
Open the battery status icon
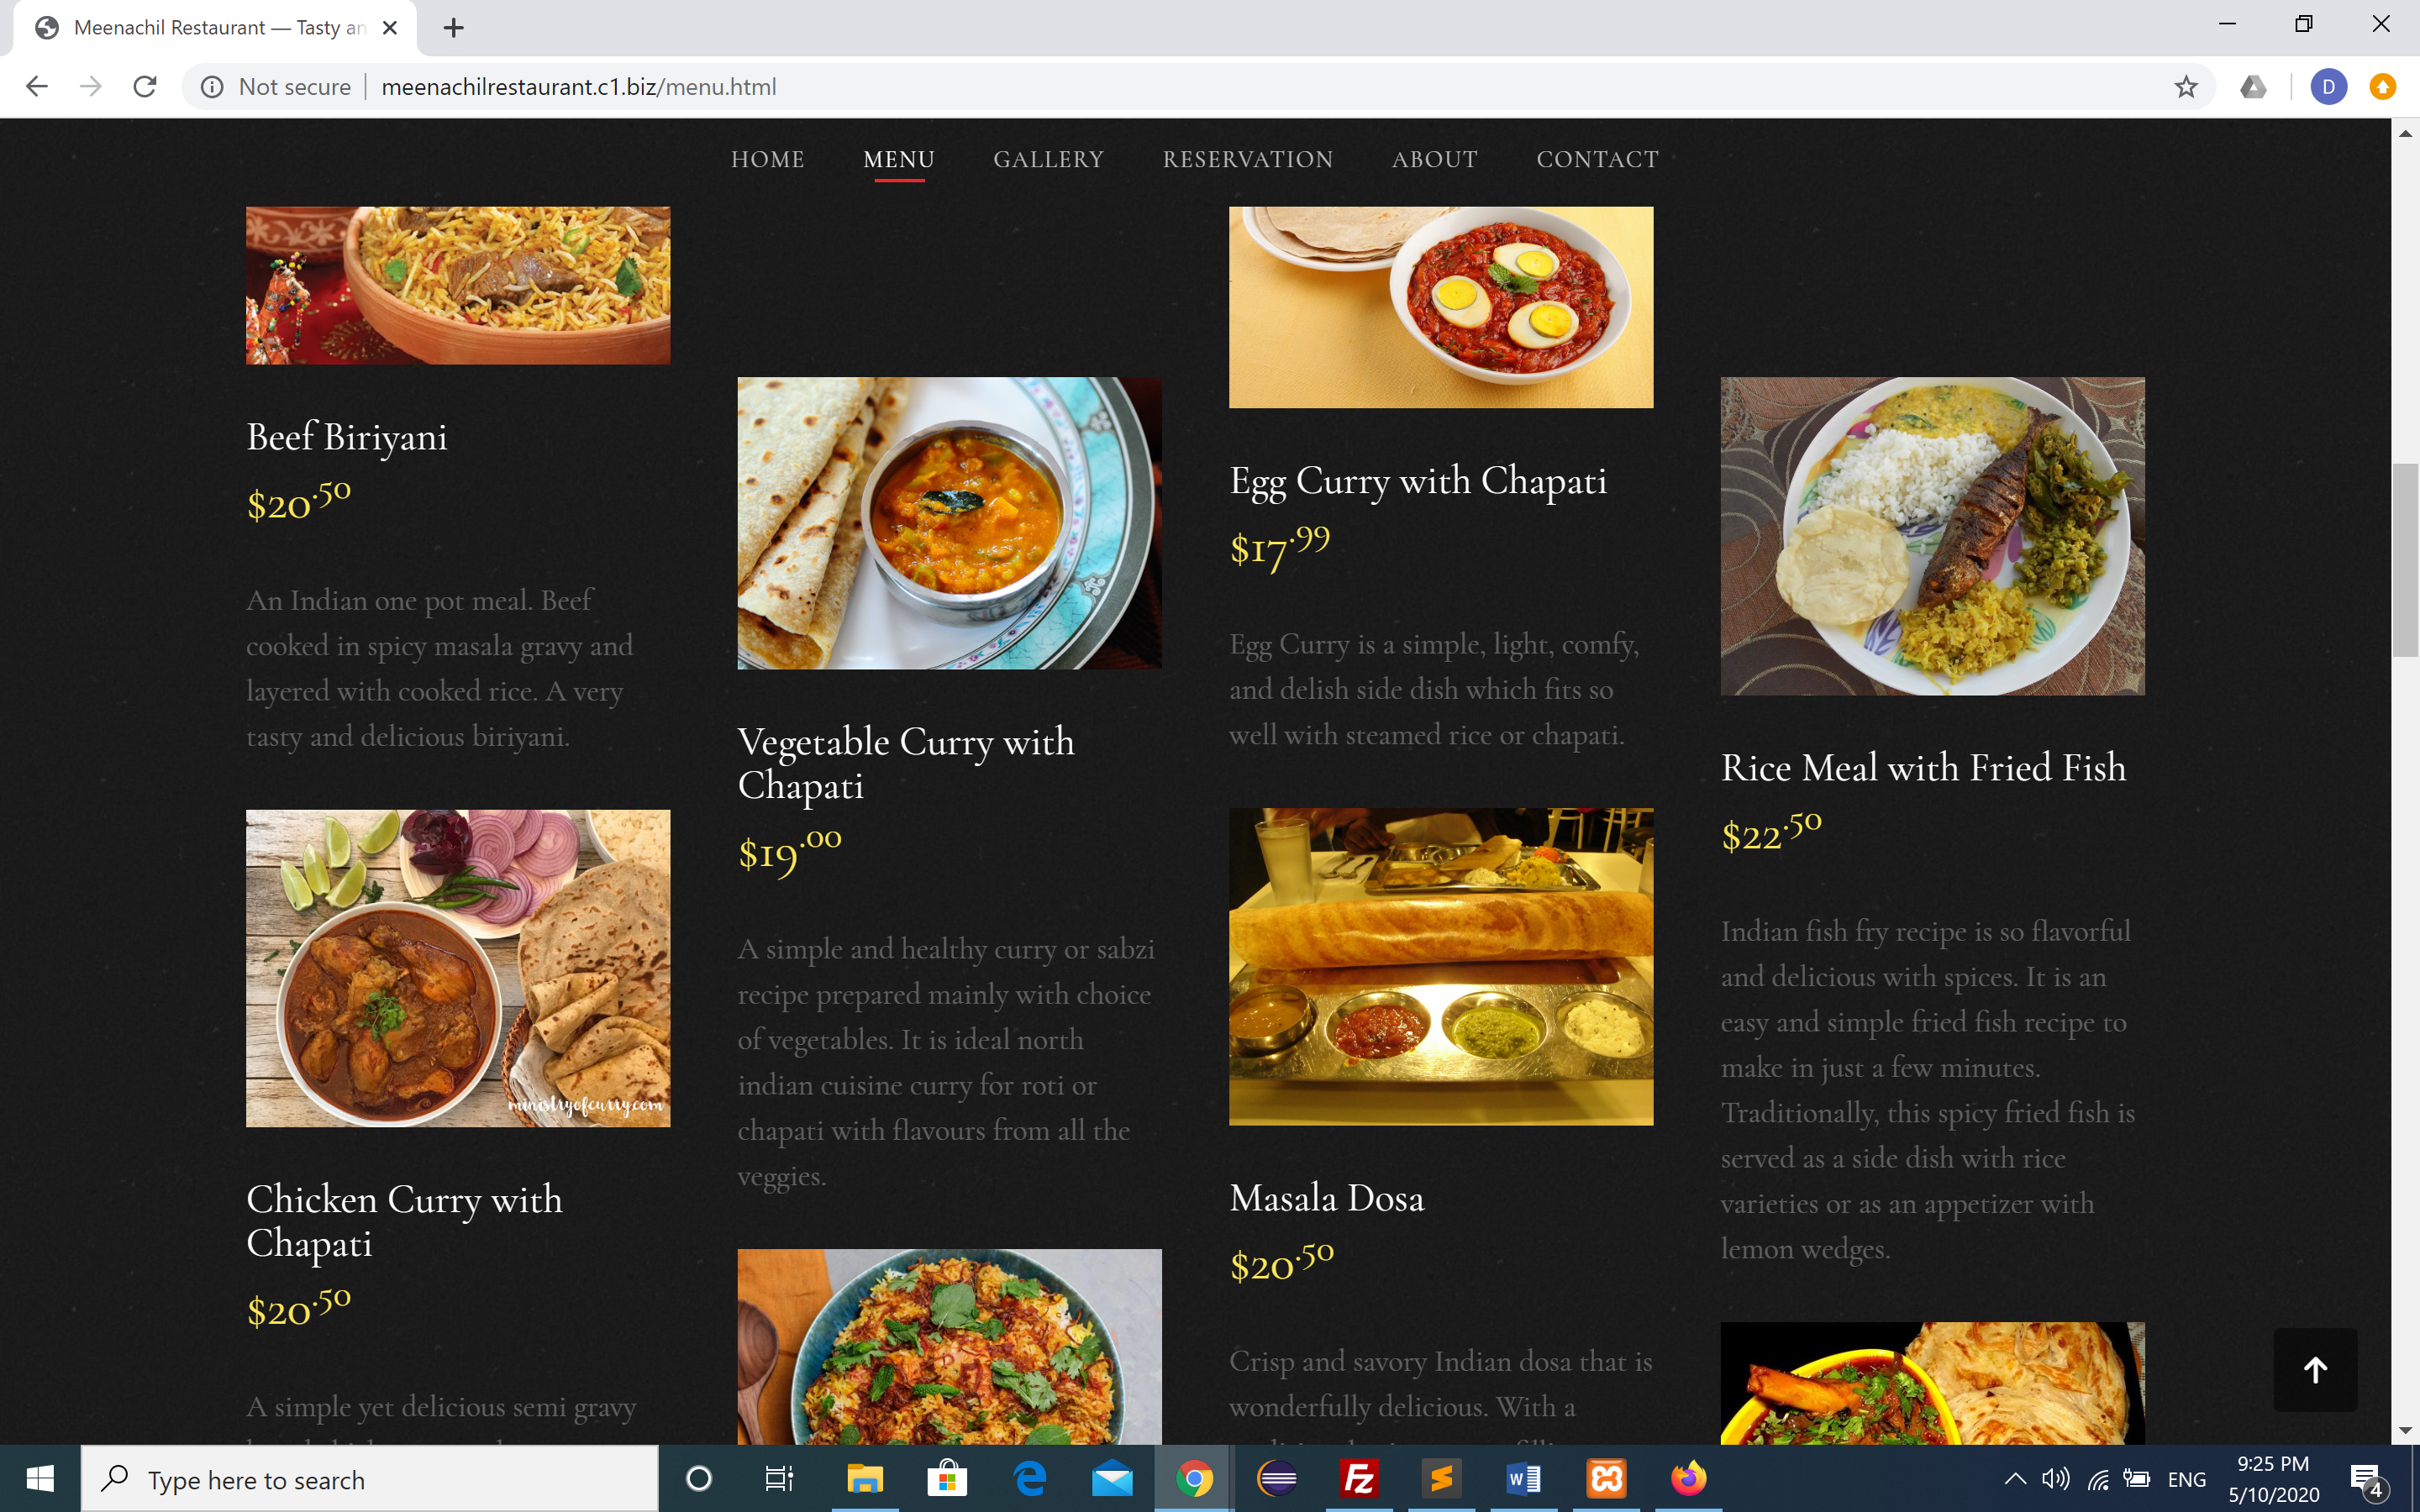pyautogui.click(x=2137, y=1479)
